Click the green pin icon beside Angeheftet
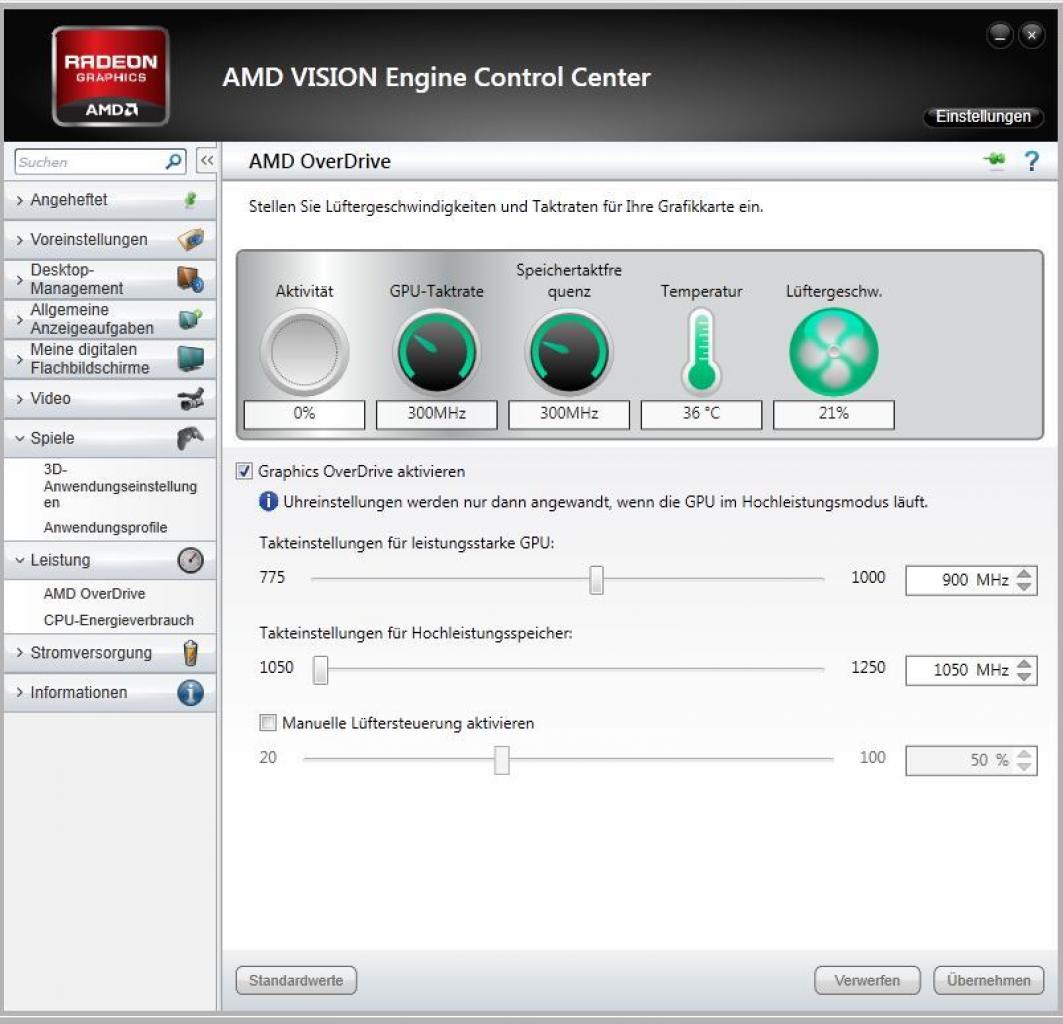The width and height of the screenshot is (1063, 1024). 191,199
